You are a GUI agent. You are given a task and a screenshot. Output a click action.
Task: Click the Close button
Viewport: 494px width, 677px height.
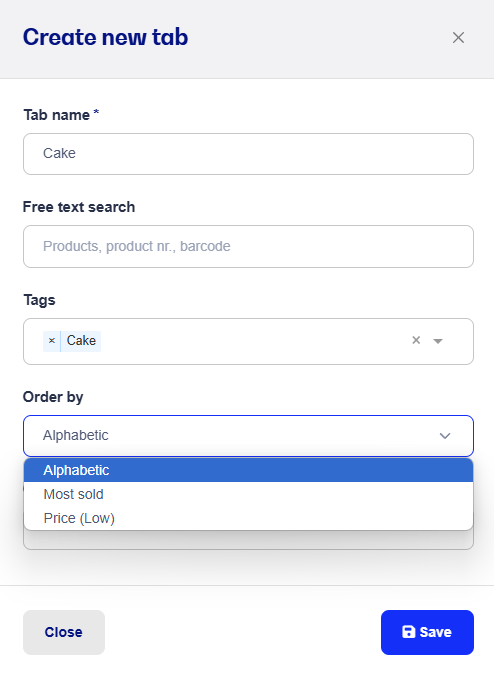pyautogui.click(x=64, y=632)
